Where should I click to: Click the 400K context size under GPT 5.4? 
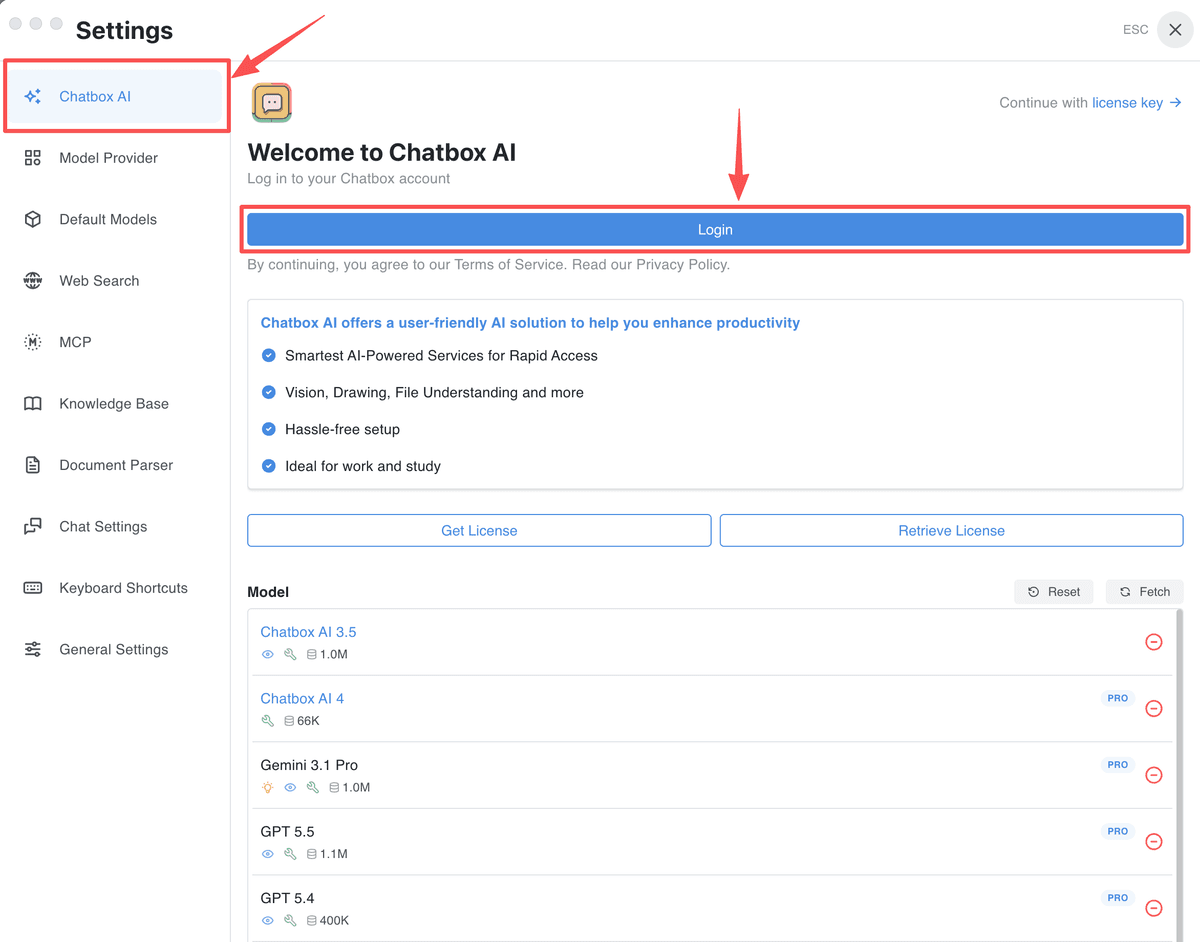327,921
